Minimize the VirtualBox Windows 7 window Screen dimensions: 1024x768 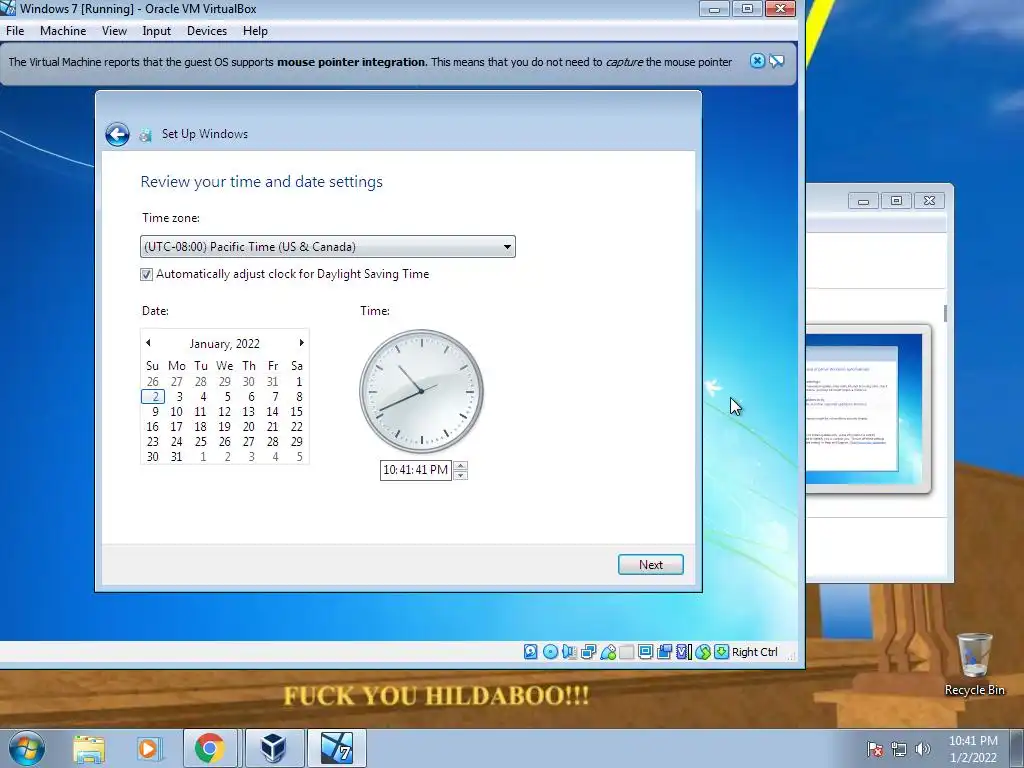(714, 9)
